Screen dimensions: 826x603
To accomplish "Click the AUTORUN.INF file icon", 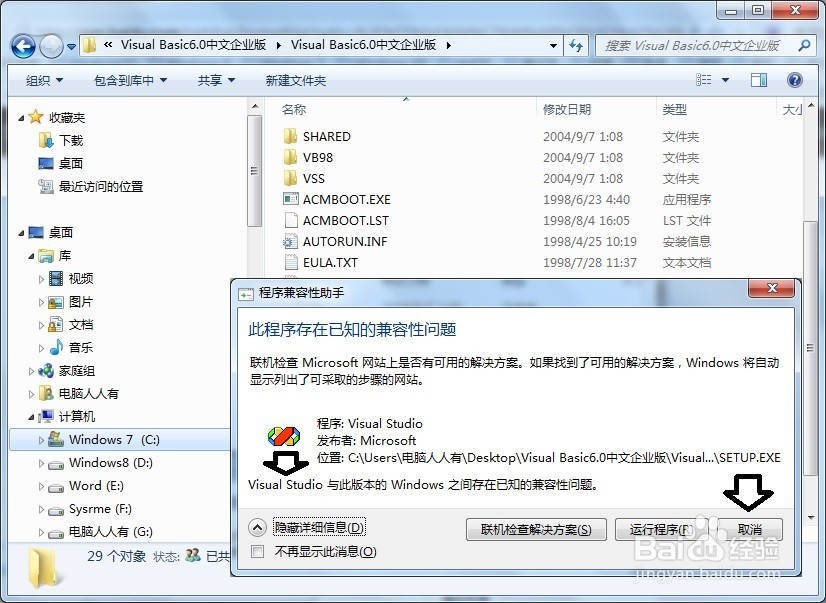I will [x=290, y=241].
